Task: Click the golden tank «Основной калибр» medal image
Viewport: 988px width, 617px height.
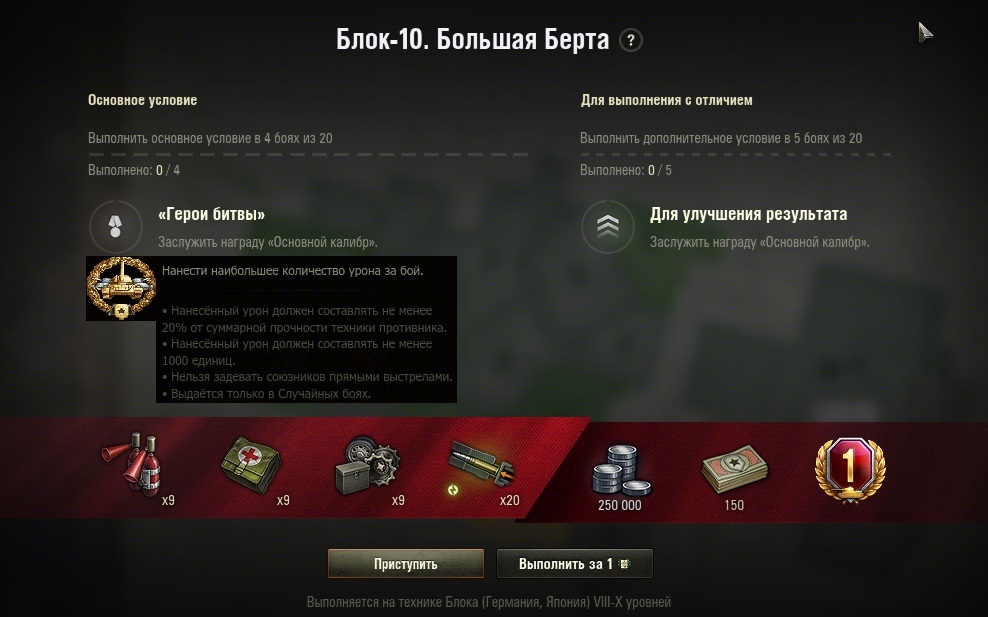Action: (121, 289)
